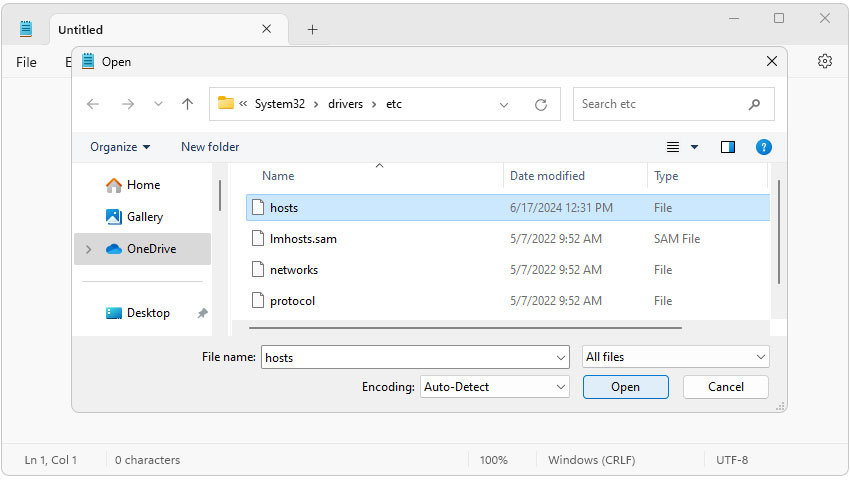Select the networks file
Image resolution: width=850 pixels, height=480 pixels.
point(294,270)
